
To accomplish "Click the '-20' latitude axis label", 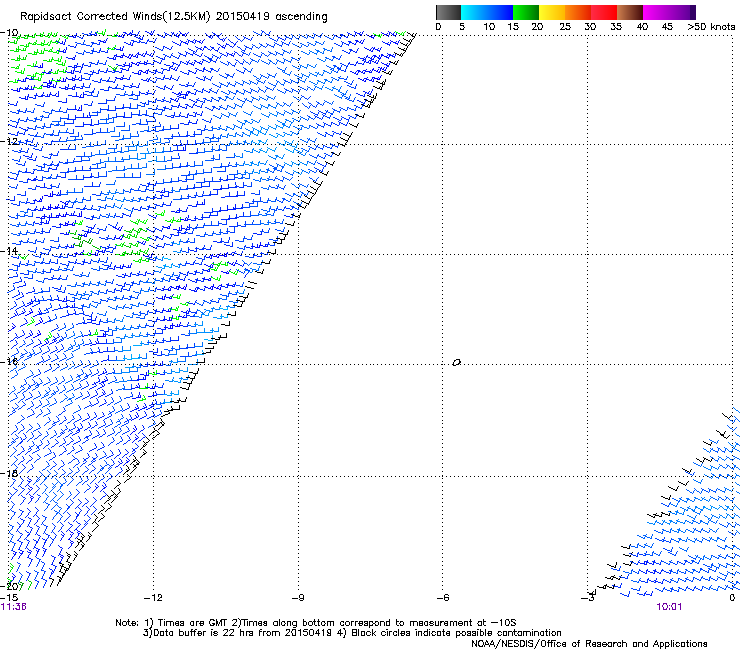I will [10, 586].
